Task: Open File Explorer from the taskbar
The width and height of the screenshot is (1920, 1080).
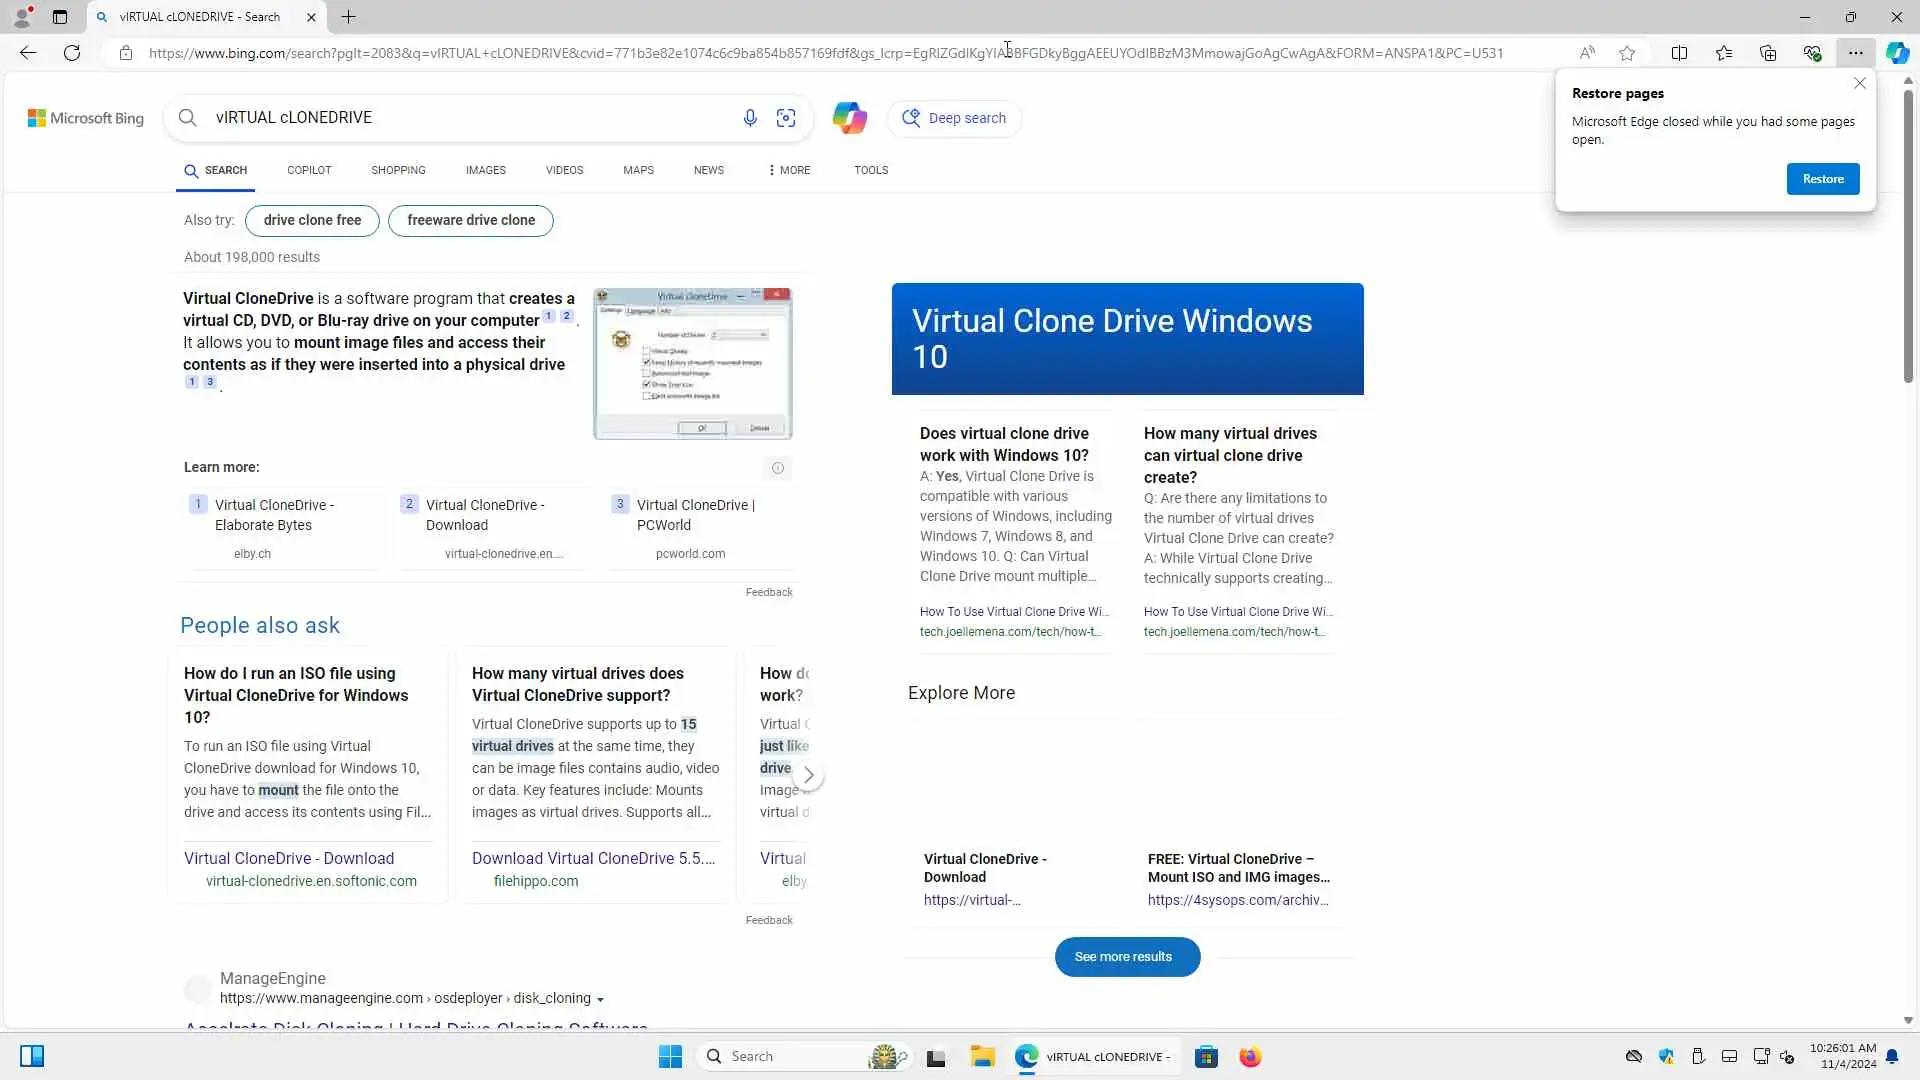Action: pyautogui.click(x=982, y=1057)
